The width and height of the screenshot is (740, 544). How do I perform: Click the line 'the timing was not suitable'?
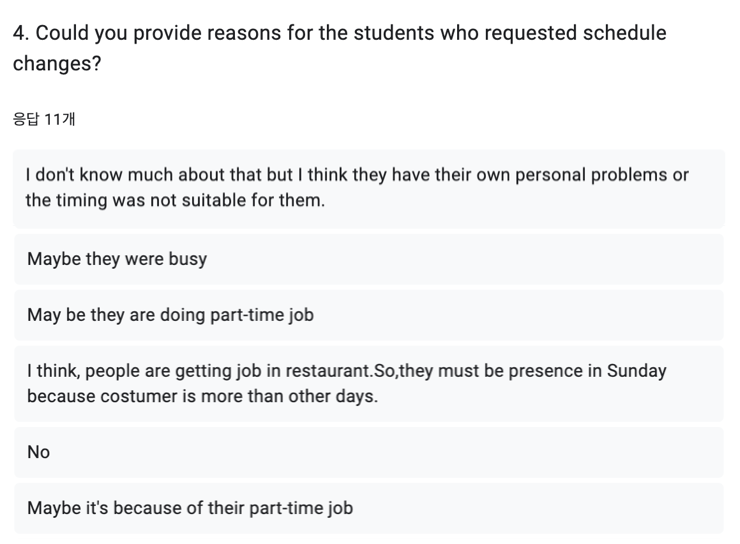(175, 200)
